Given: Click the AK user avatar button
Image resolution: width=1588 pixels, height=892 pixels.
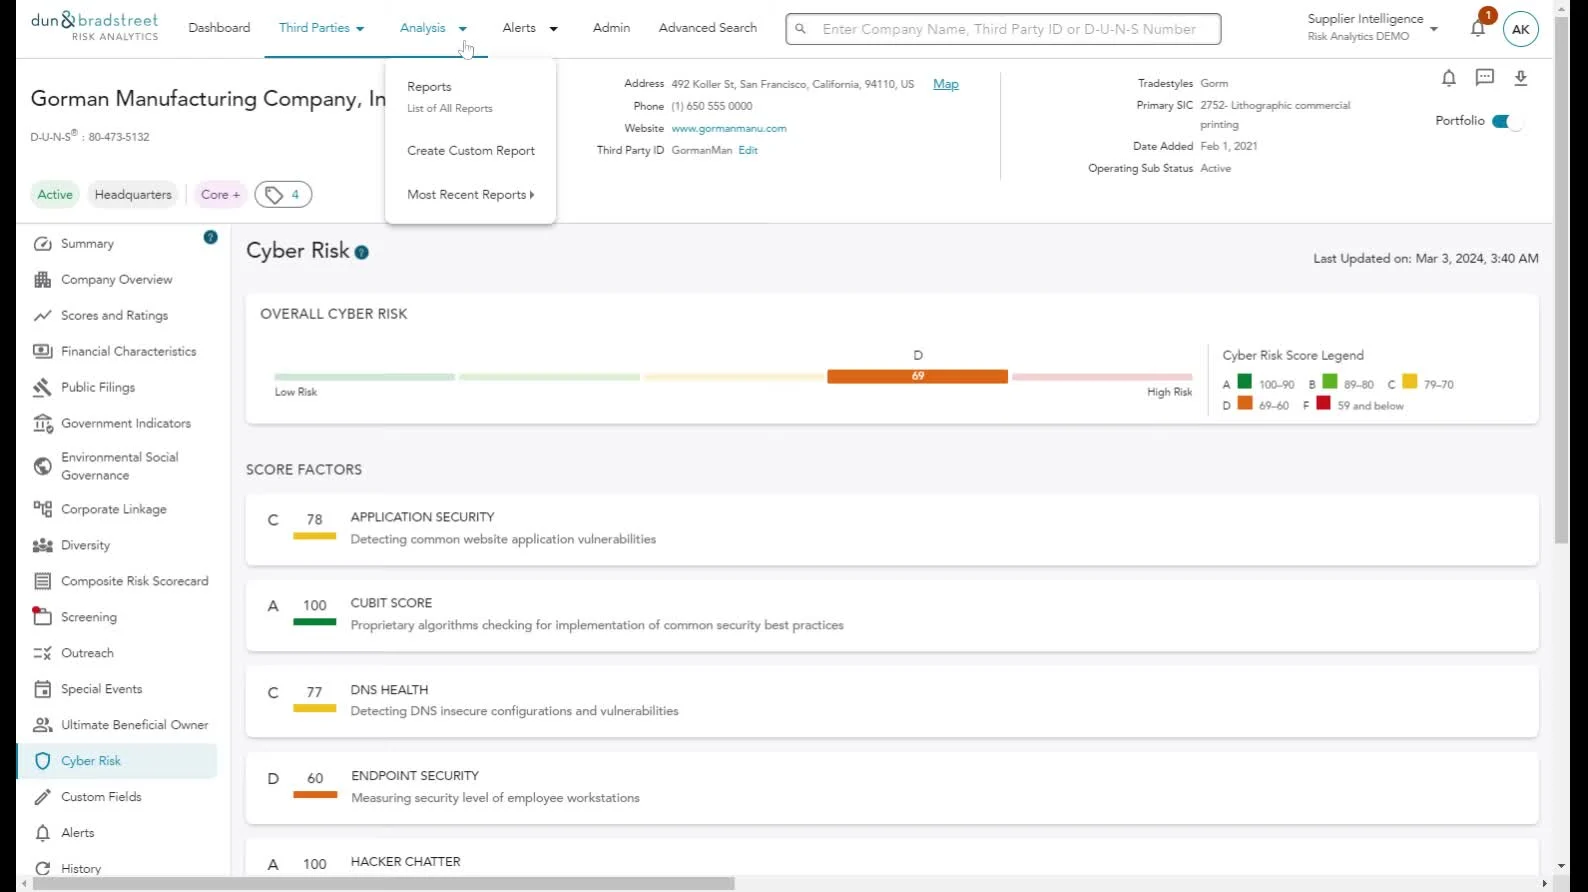Looking at the screenshot, I should tap(1521, 29).
